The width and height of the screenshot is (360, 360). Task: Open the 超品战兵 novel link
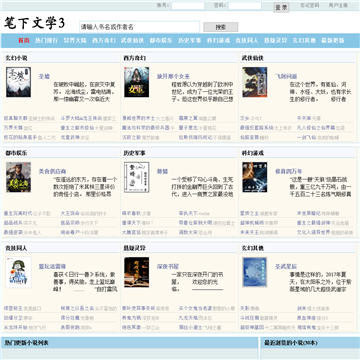tap(13, 223)
